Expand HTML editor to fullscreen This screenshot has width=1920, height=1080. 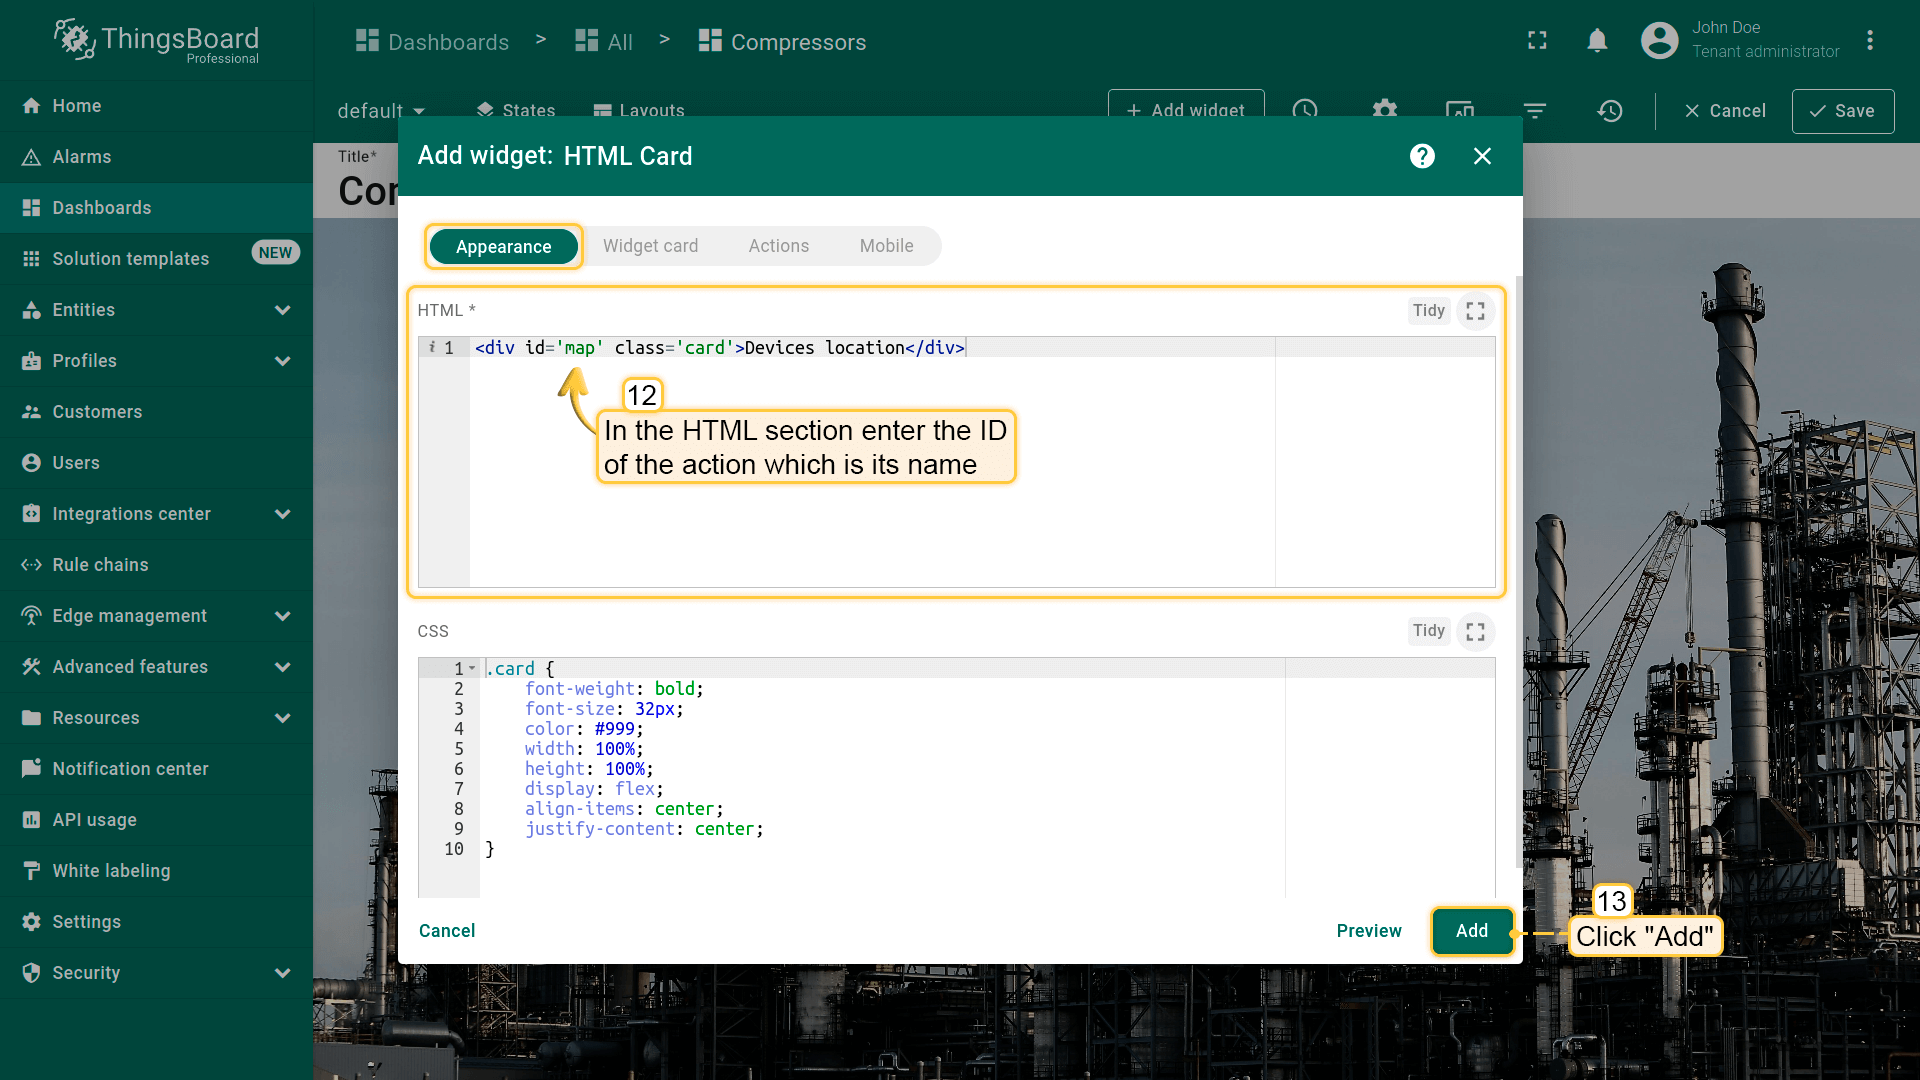(1475, 311)
